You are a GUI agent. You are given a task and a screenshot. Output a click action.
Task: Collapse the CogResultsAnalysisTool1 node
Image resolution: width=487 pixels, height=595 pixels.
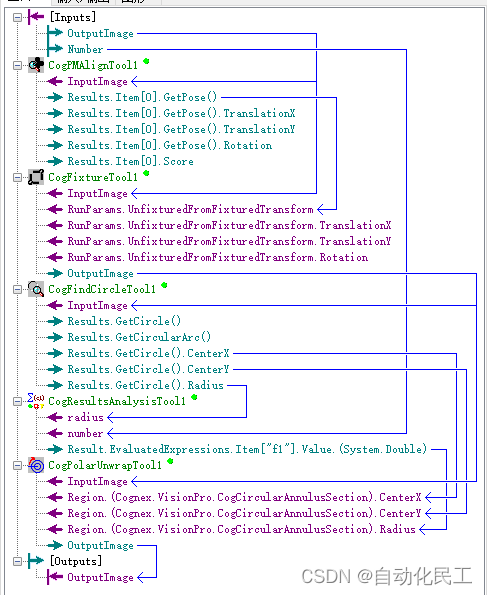pos(17,401)
